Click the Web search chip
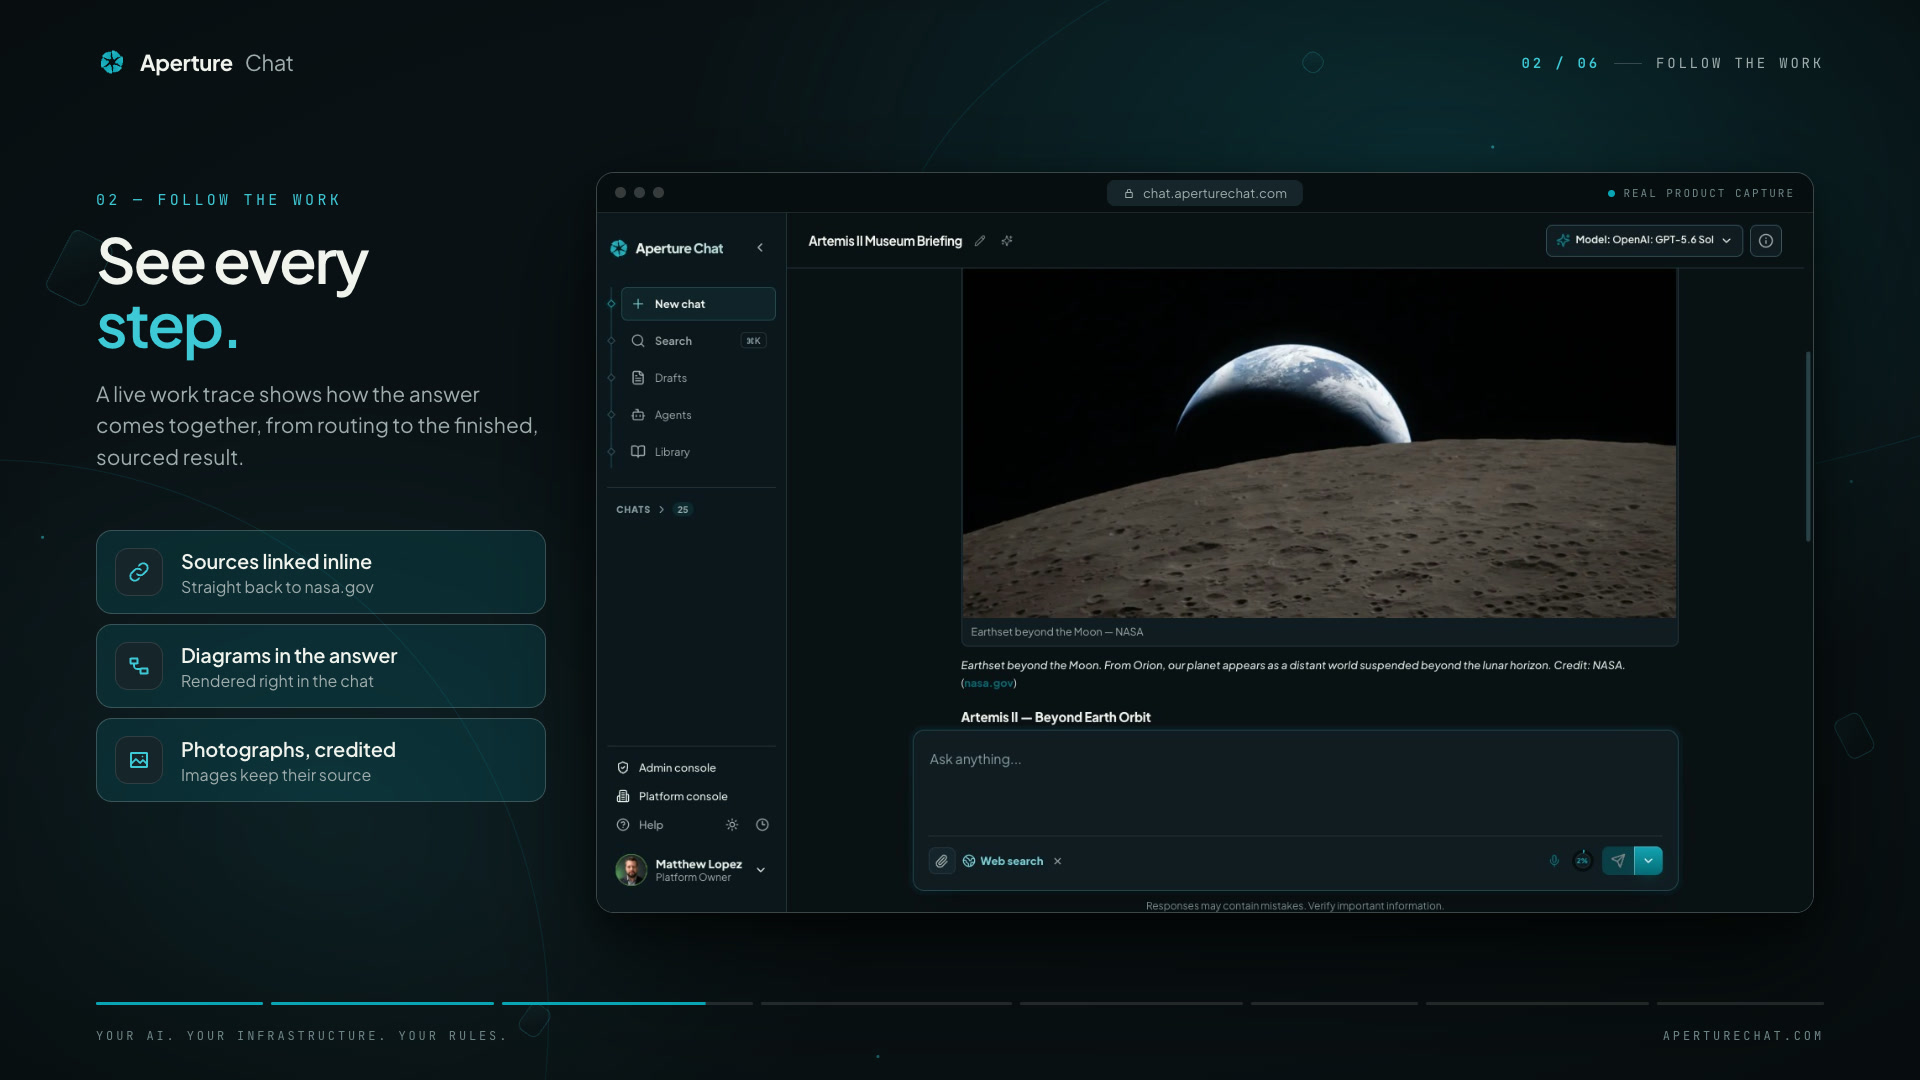This screenshot has height=1080, width=1920. click(1003, 861)
